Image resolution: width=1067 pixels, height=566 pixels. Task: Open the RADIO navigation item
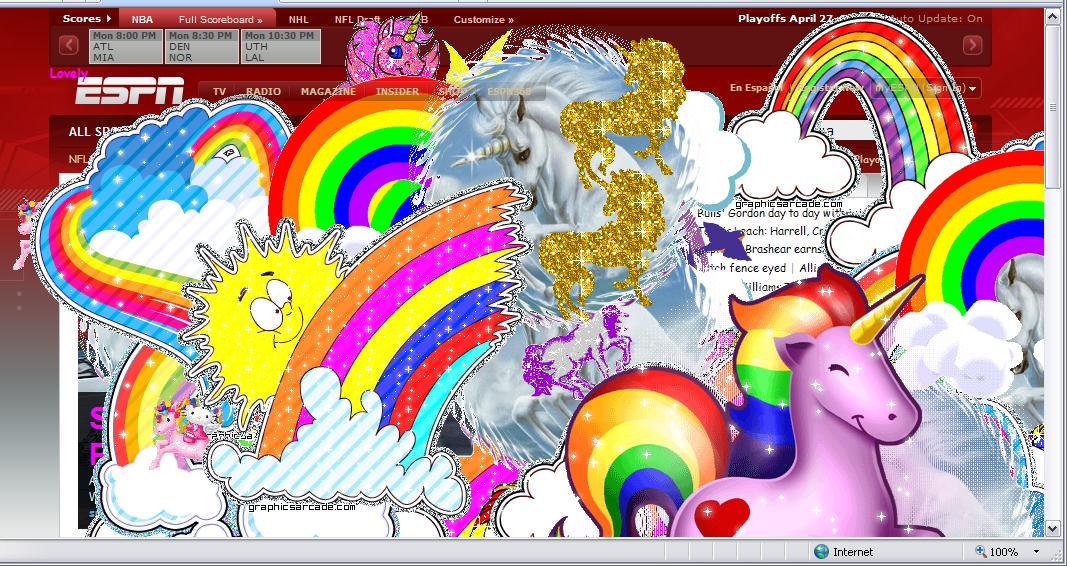263,91
